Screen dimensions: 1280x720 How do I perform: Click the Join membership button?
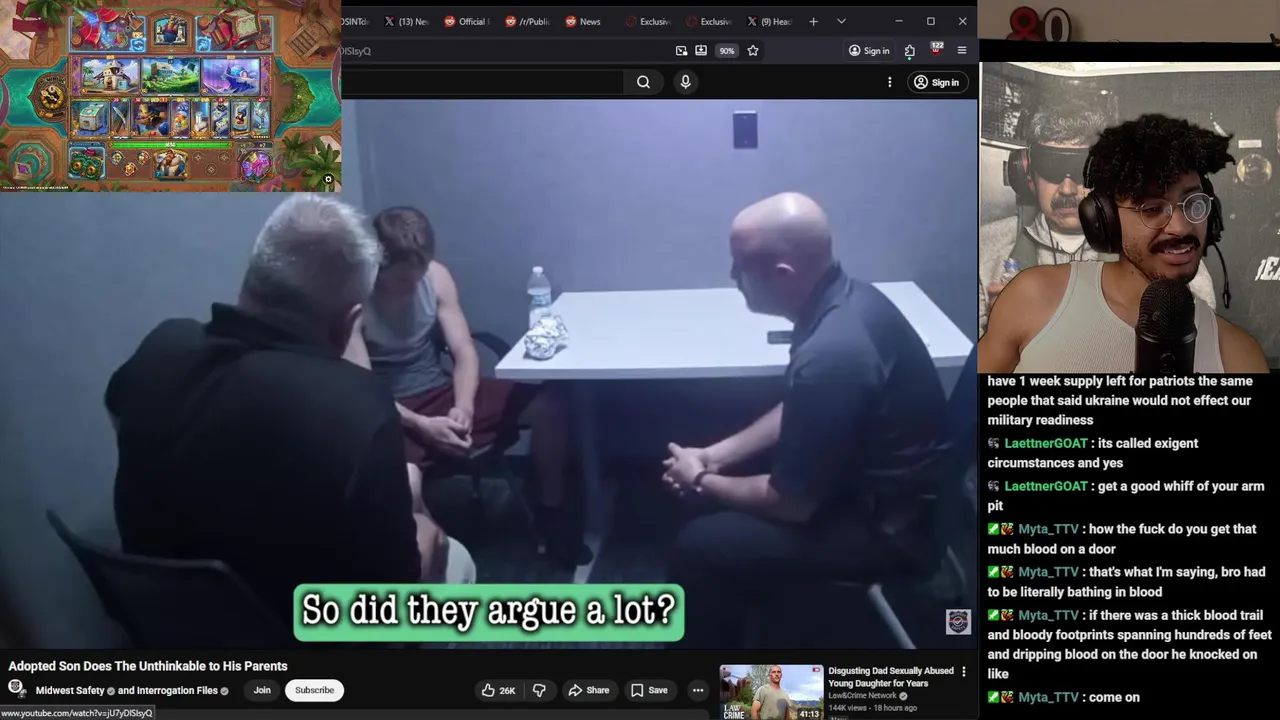tap(262, 690)
